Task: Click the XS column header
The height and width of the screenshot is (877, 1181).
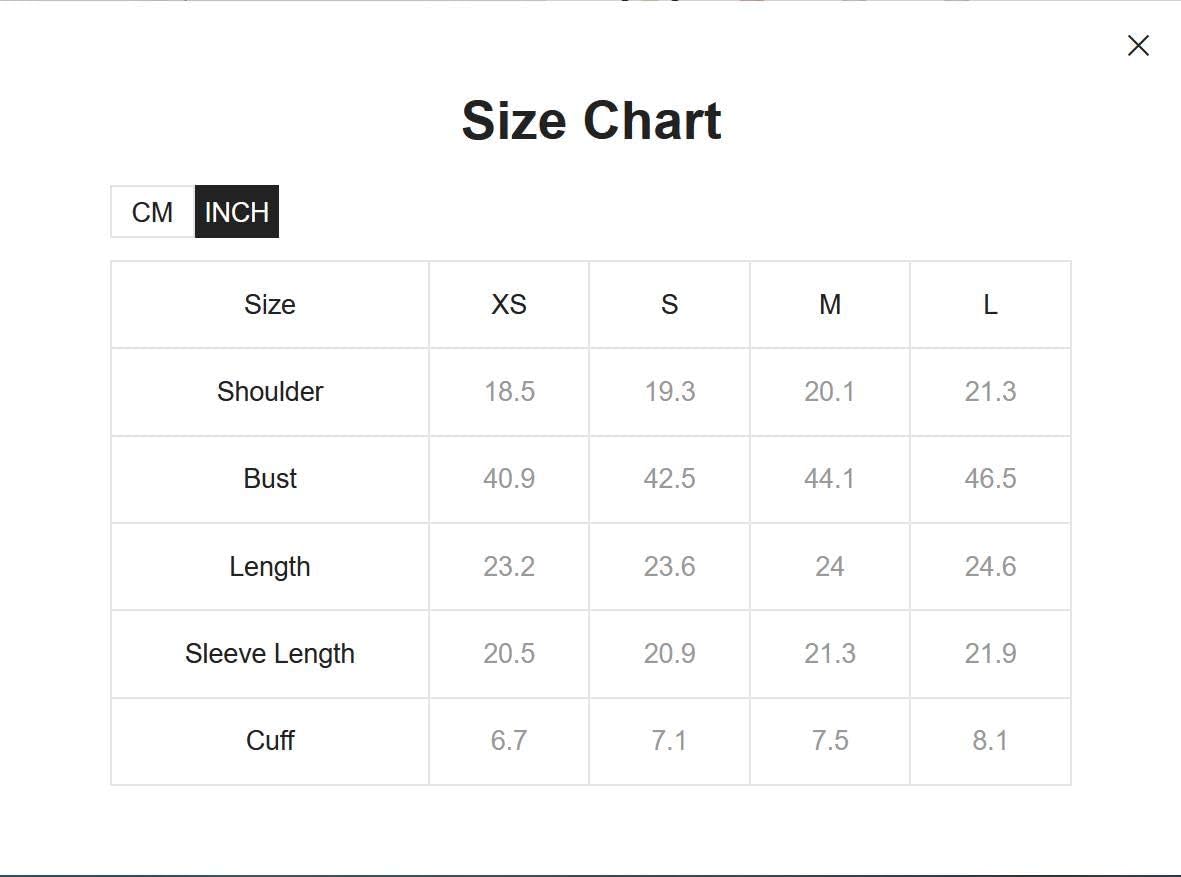Action: tap(509, 304)
